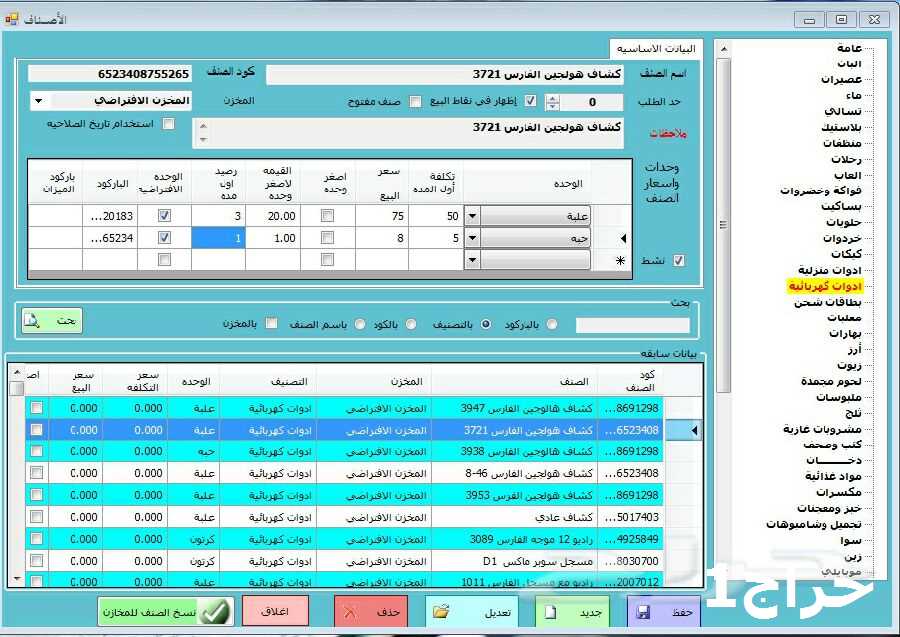Toggle the نشط active checkbox

pyautogui.click(x=678, y=260)
